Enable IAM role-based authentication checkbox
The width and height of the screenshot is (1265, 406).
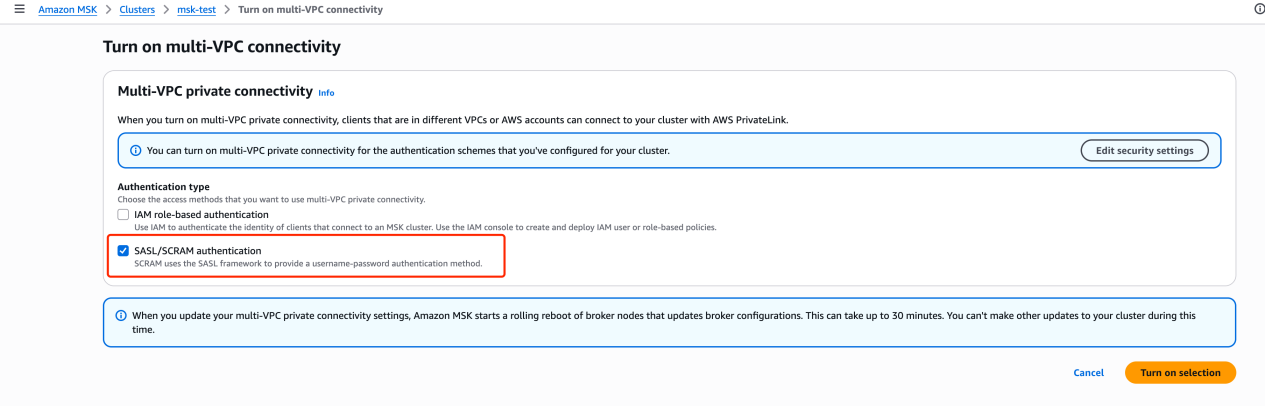(123, 214)
